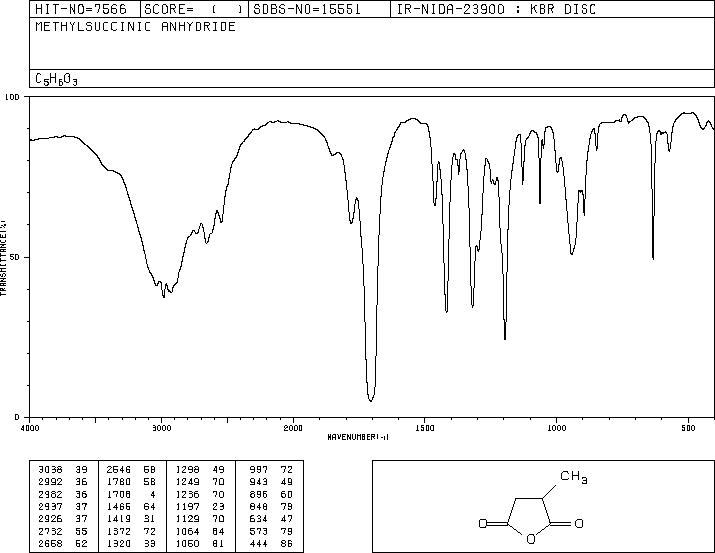
Task: Click the right carbonyl O in the structure
Action: (x=579, y=523)
